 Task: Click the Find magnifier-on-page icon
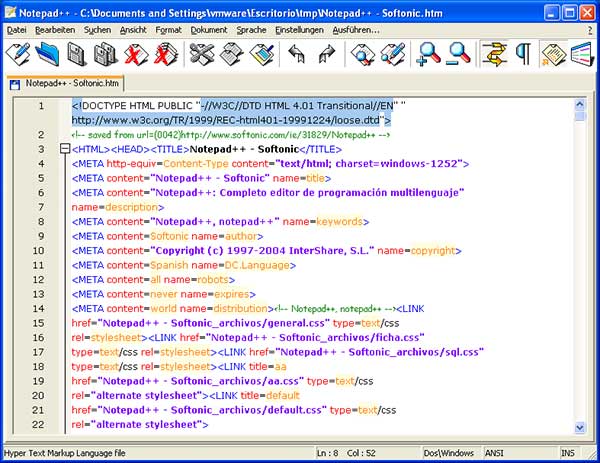pyautogui.click(x=362, y=54)
